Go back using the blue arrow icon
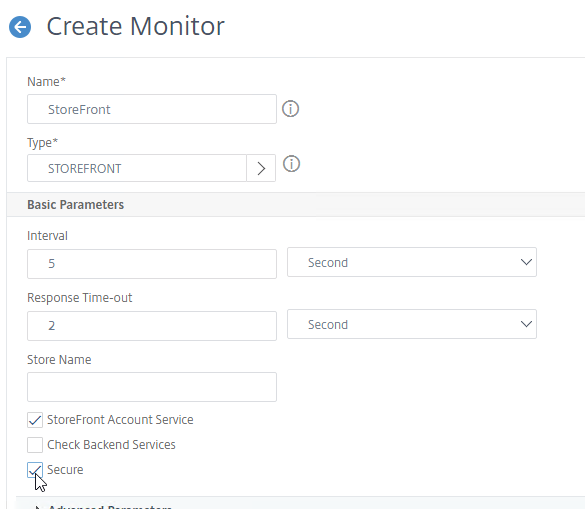585x509 pixels. [x=20, y=27]
